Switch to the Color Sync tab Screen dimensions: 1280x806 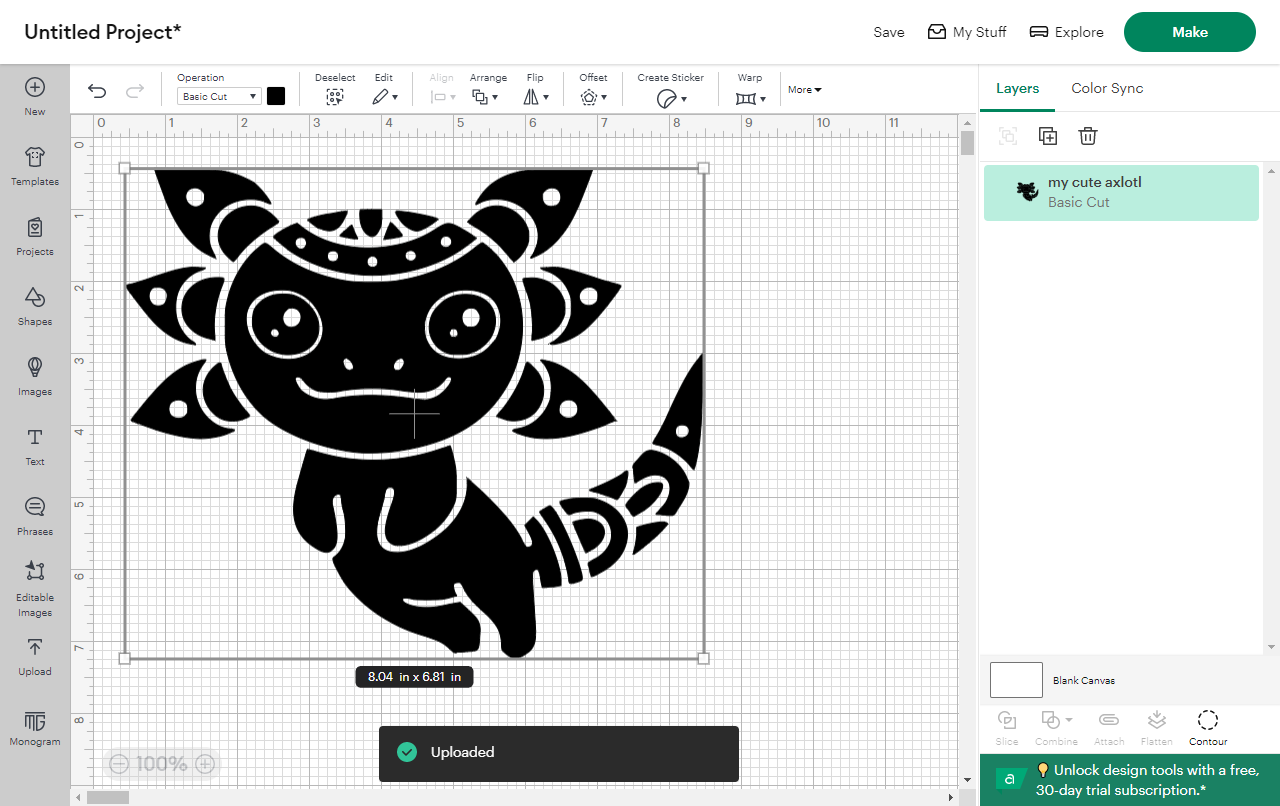pyautogui.click(x=1107, y=88)
